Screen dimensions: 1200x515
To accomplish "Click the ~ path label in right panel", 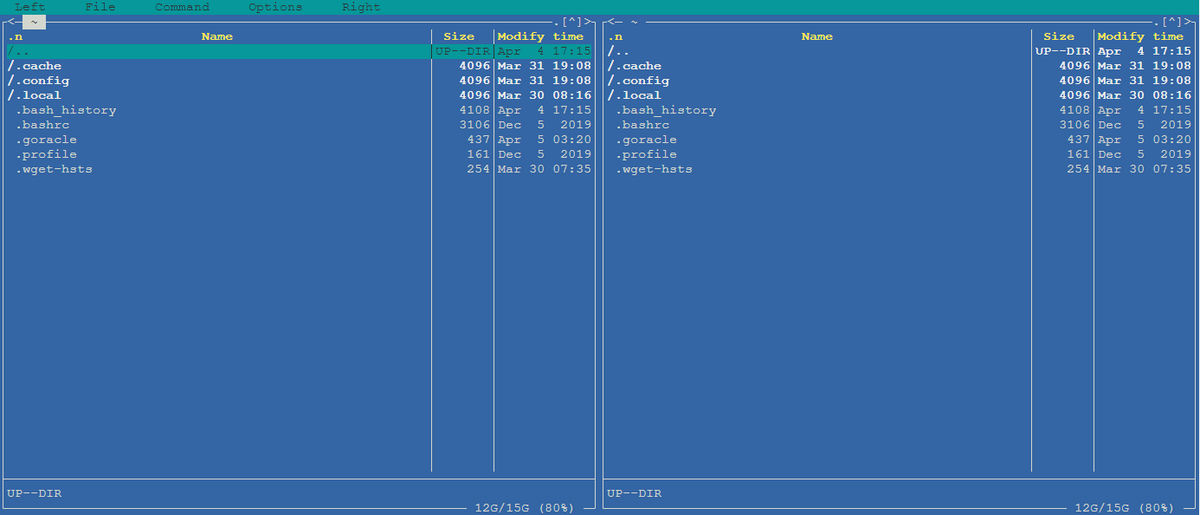I will coord(635,21).
